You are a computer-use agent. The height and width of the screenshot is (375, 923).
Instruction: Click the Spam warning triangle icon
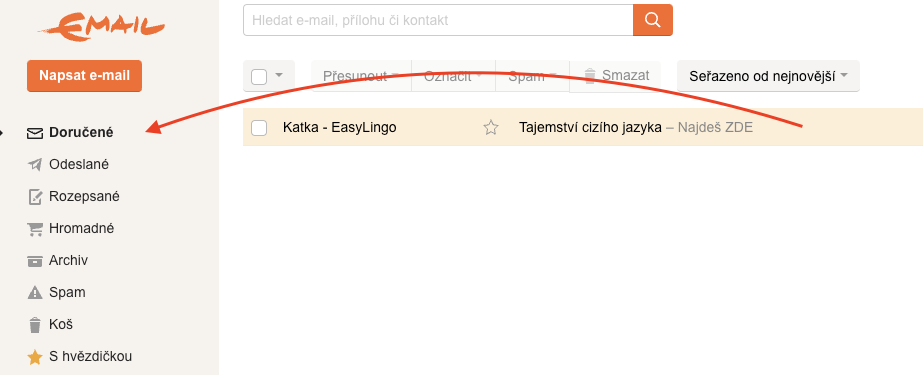(35, 293)
